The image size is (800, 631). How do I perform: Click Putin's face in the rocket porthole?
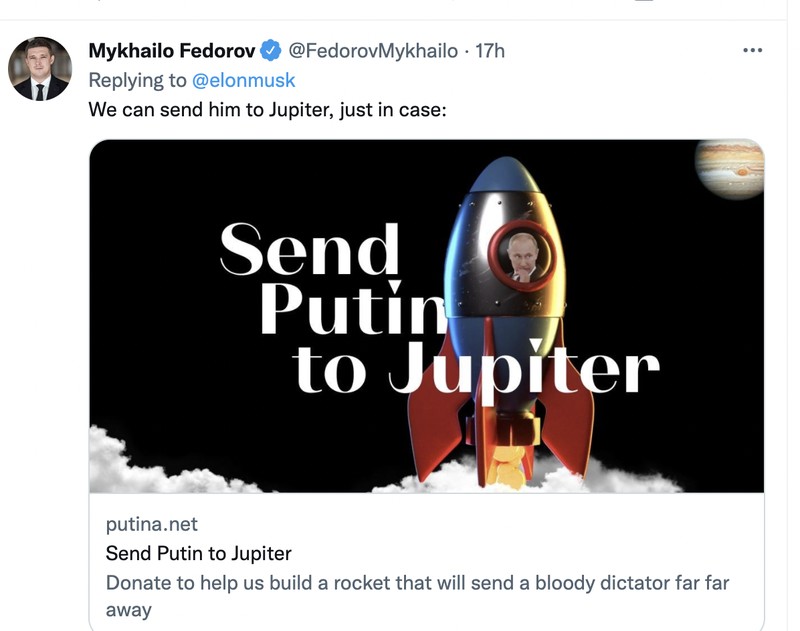click(x=524, y=255)
